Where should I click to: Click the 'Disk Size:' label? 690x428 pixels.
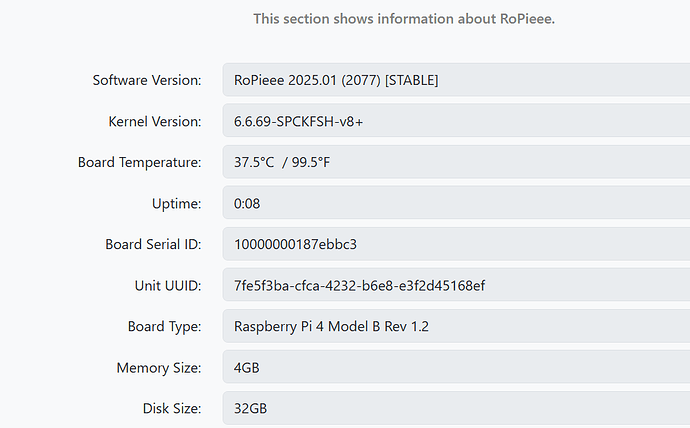pos(172,409)
